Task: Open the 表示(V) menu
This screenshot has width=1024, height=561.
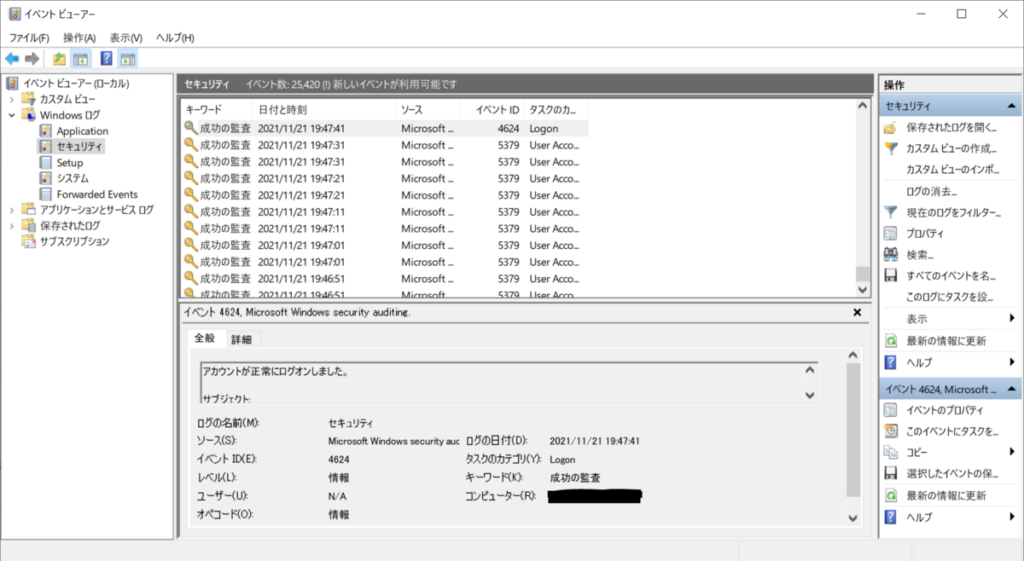Action: coord(126,38)
